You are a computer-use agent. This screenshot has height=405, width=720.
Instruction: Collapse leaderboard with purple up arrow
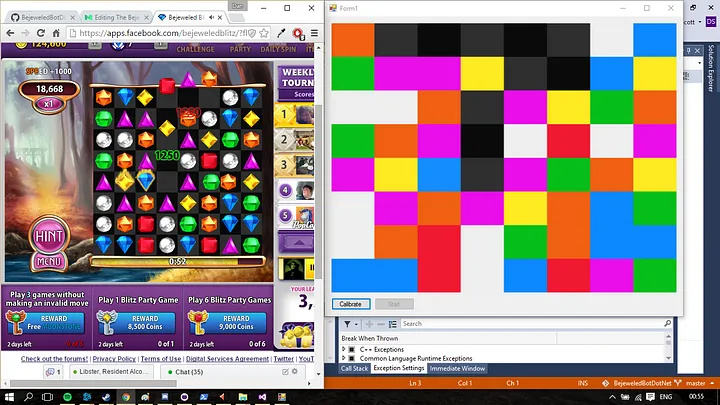pos(298,242)
